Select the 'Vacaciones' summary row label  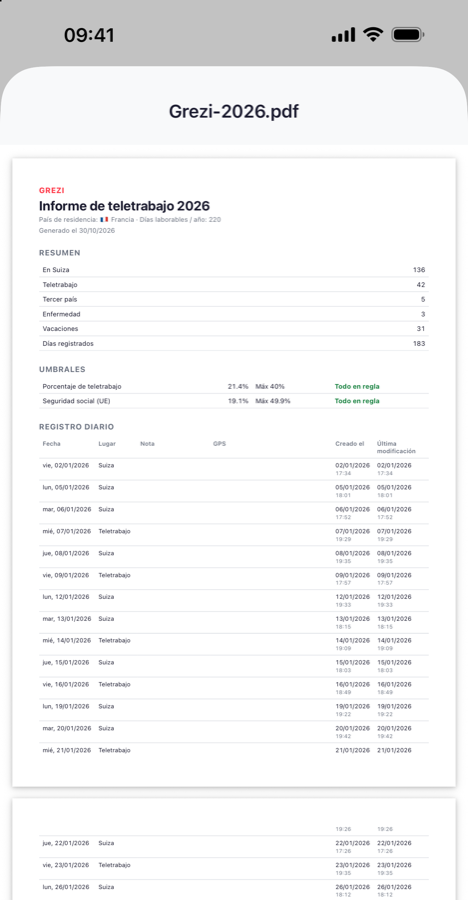tap(60, 329)
